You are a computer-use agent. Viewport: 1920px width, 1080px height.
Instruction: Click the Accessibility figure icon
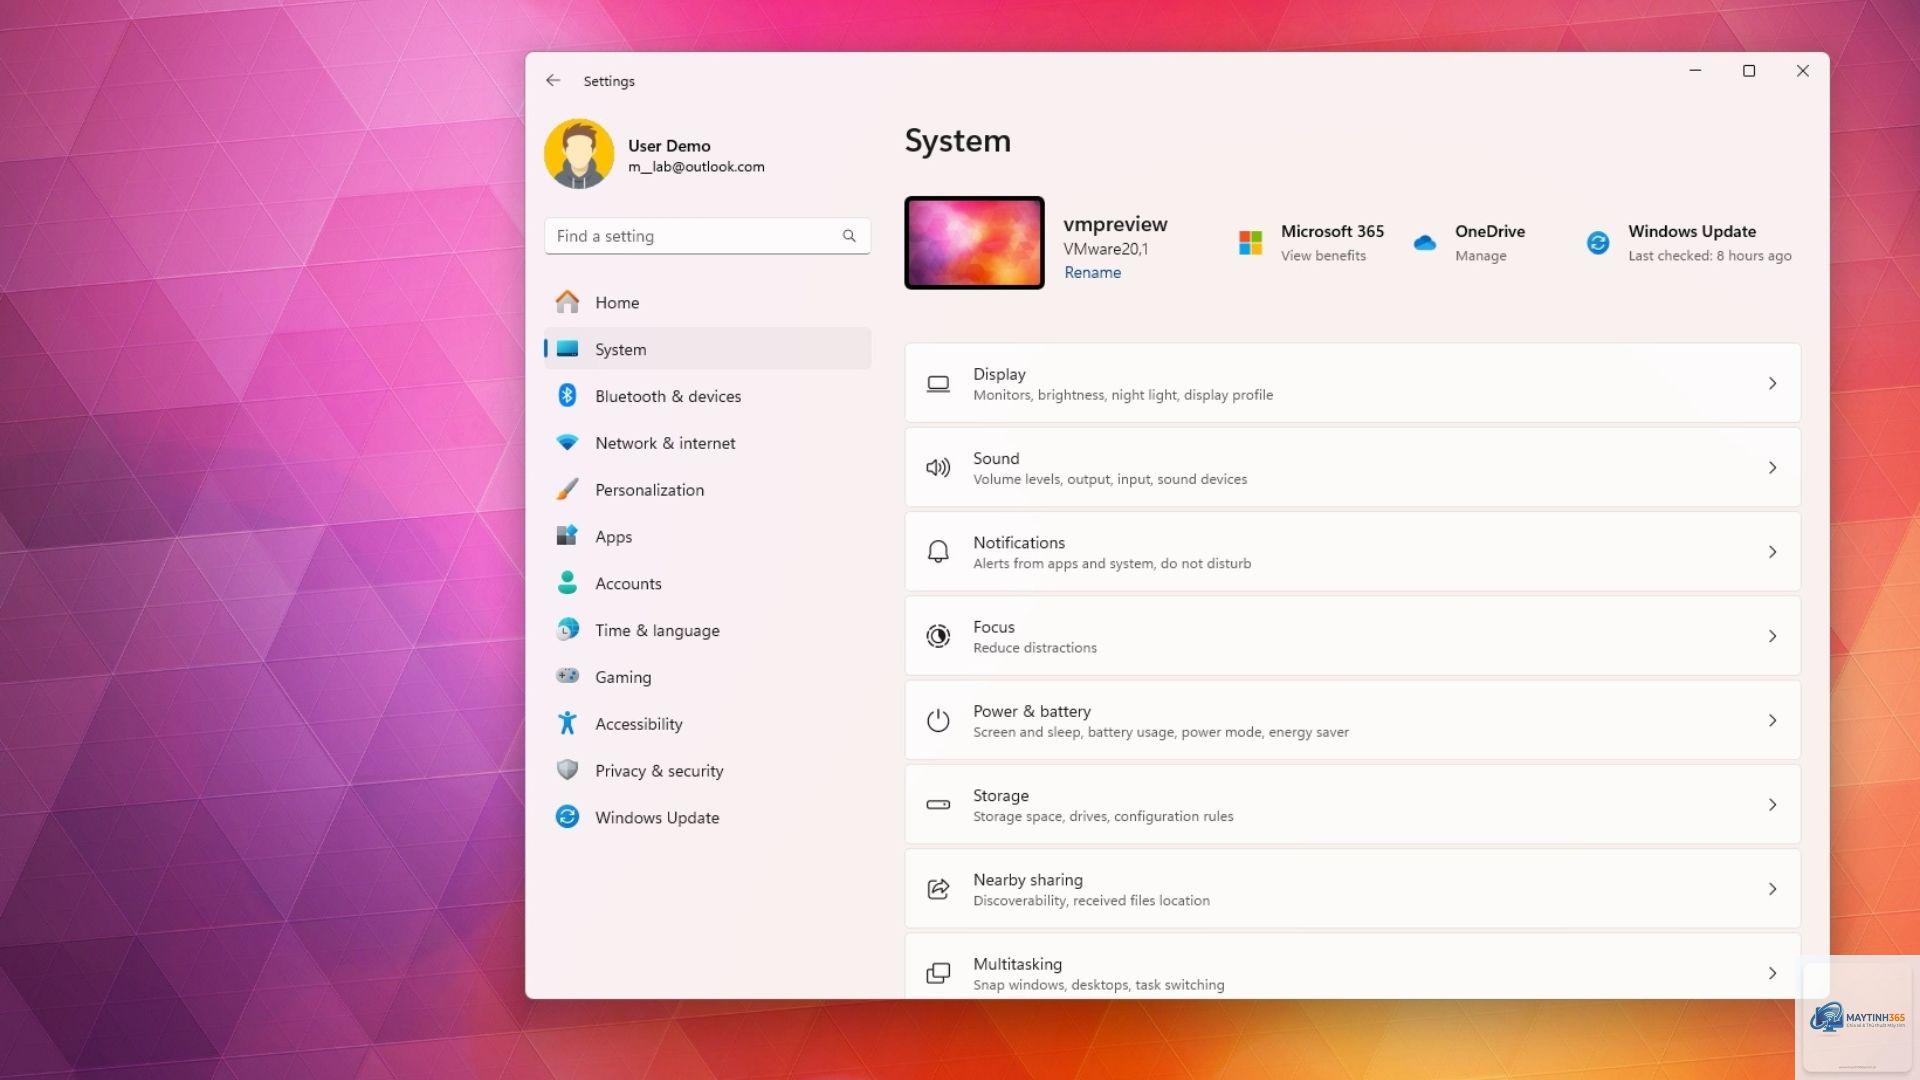point(567,723)
